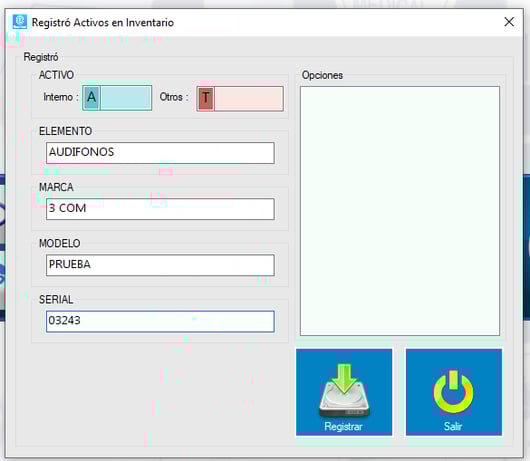530x461 pixels.
Task: Select the ELEMENTO field containing AUDIFONOS
Action: pyautogui.click(x=160, y=153)
